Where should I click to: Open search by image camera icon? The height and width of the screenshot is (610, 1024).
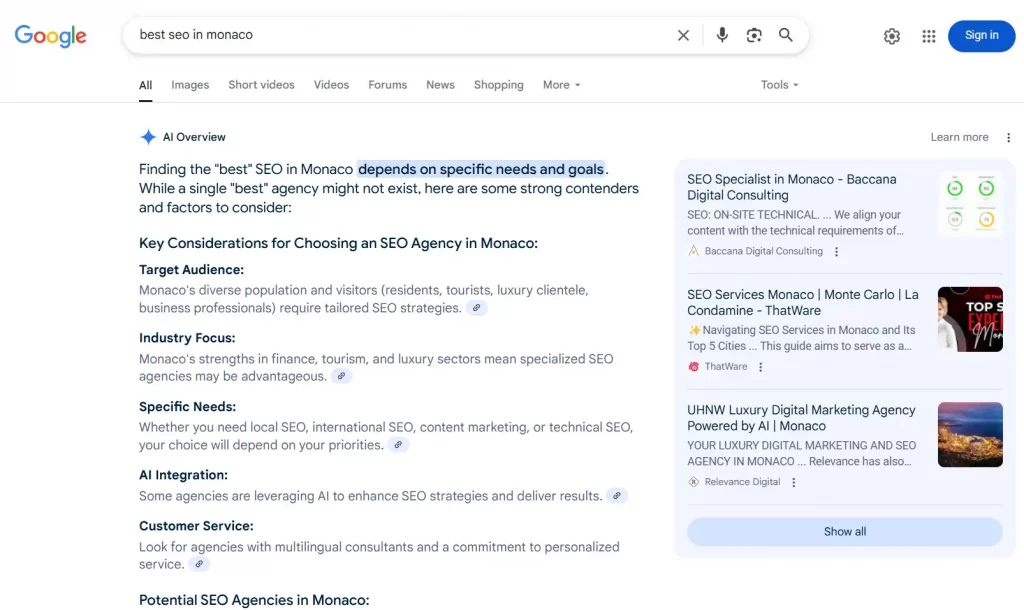tap(754, 35)
